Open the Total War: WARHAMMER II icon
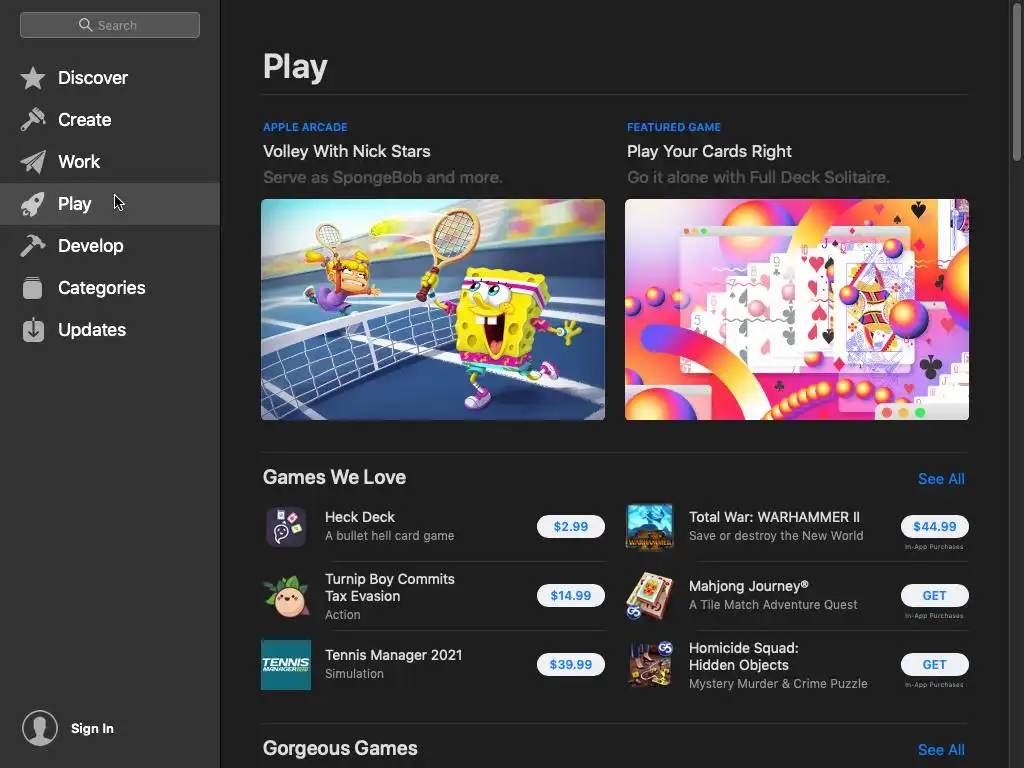 [x=650, y=526]
